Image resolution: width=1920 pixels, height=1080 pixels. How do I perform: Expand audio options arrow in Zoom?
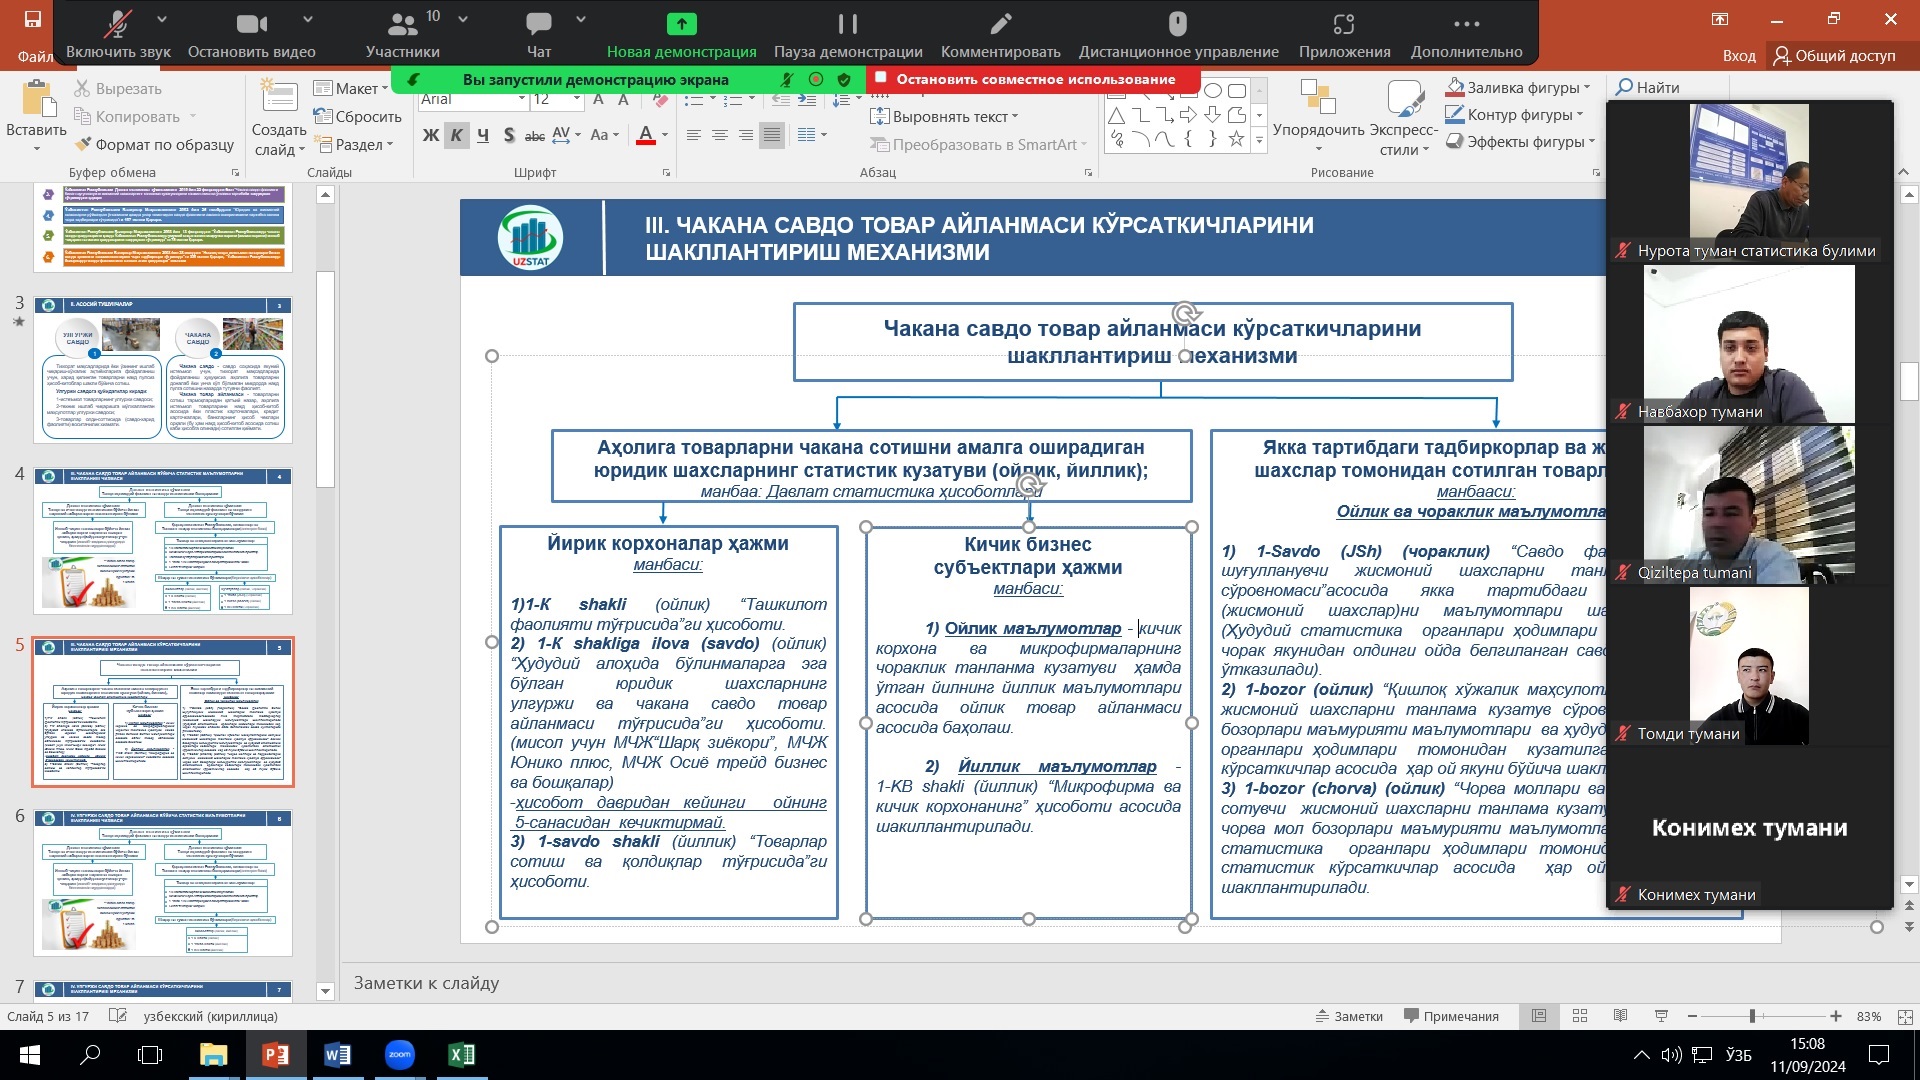click(x=162, y=19)
